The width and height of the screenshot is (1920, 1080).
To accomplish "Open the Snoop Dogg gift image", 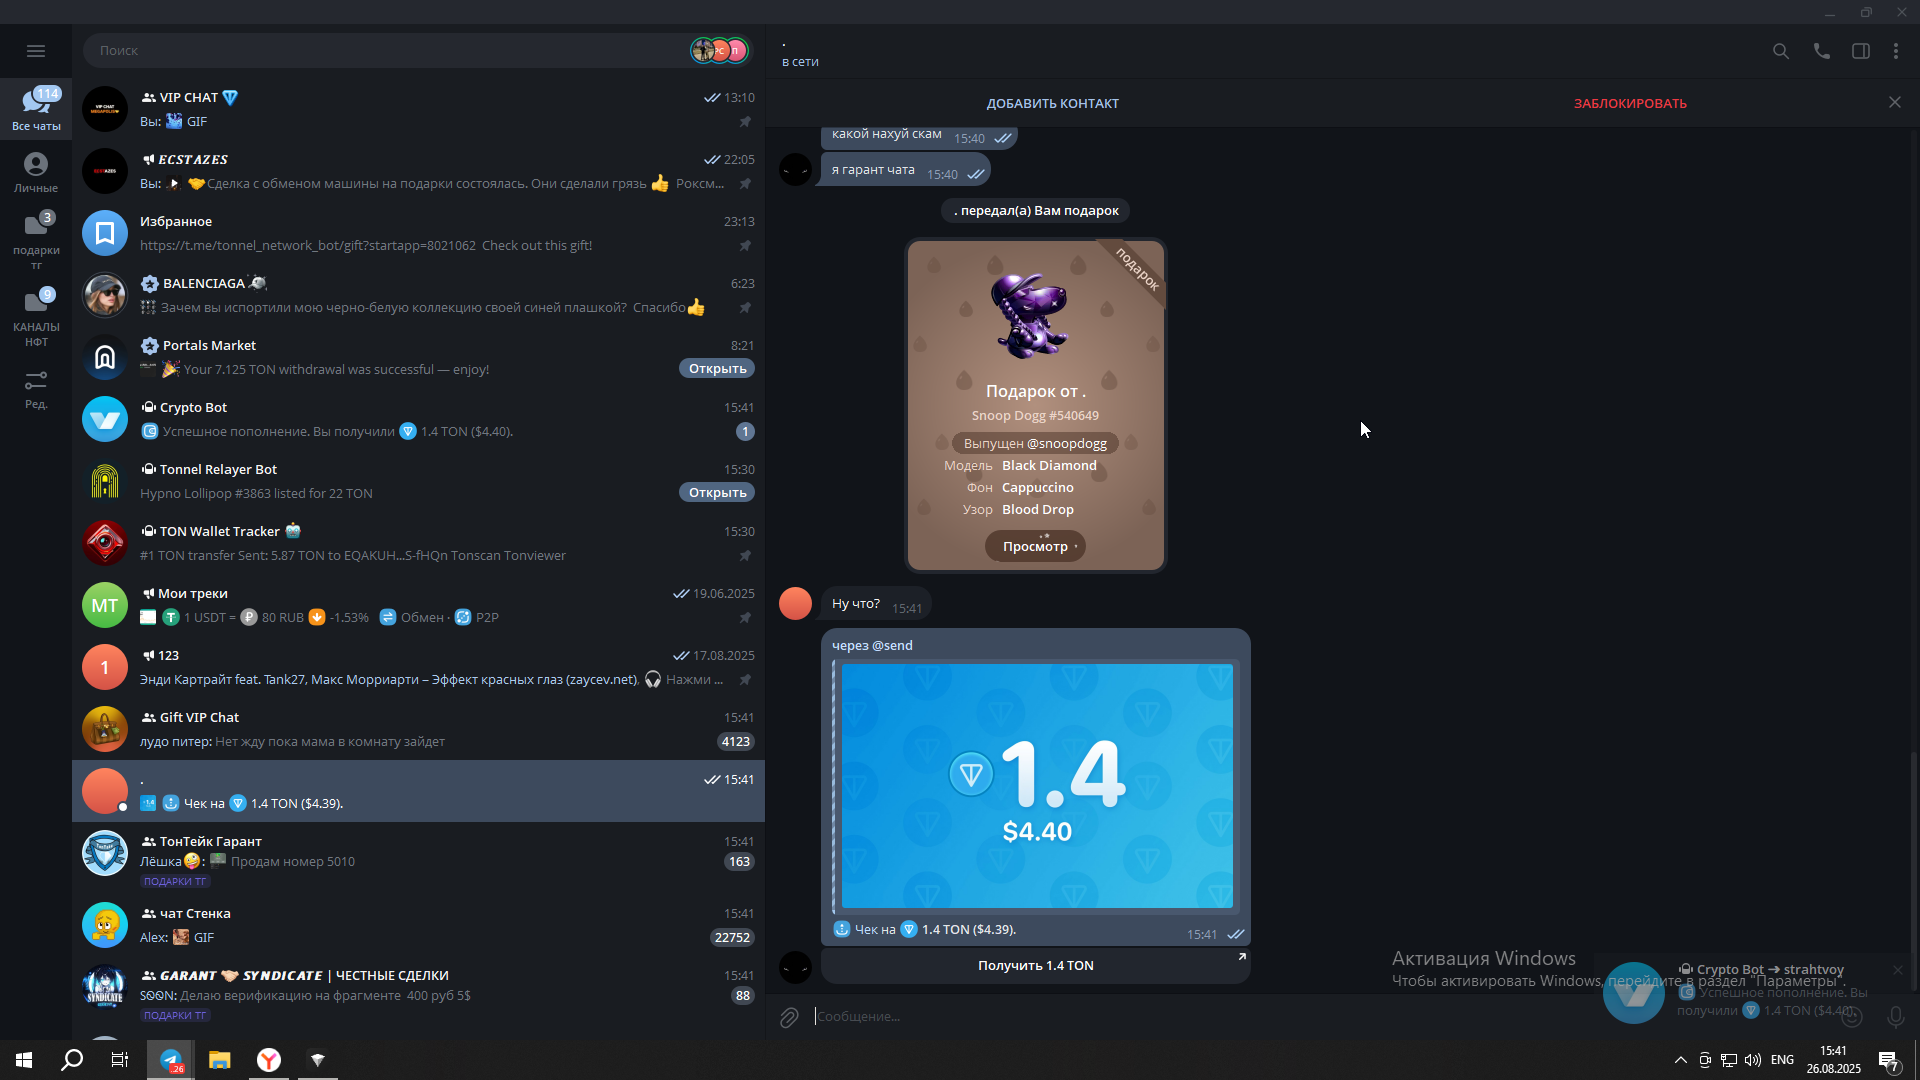I will tap(1031, 315).
